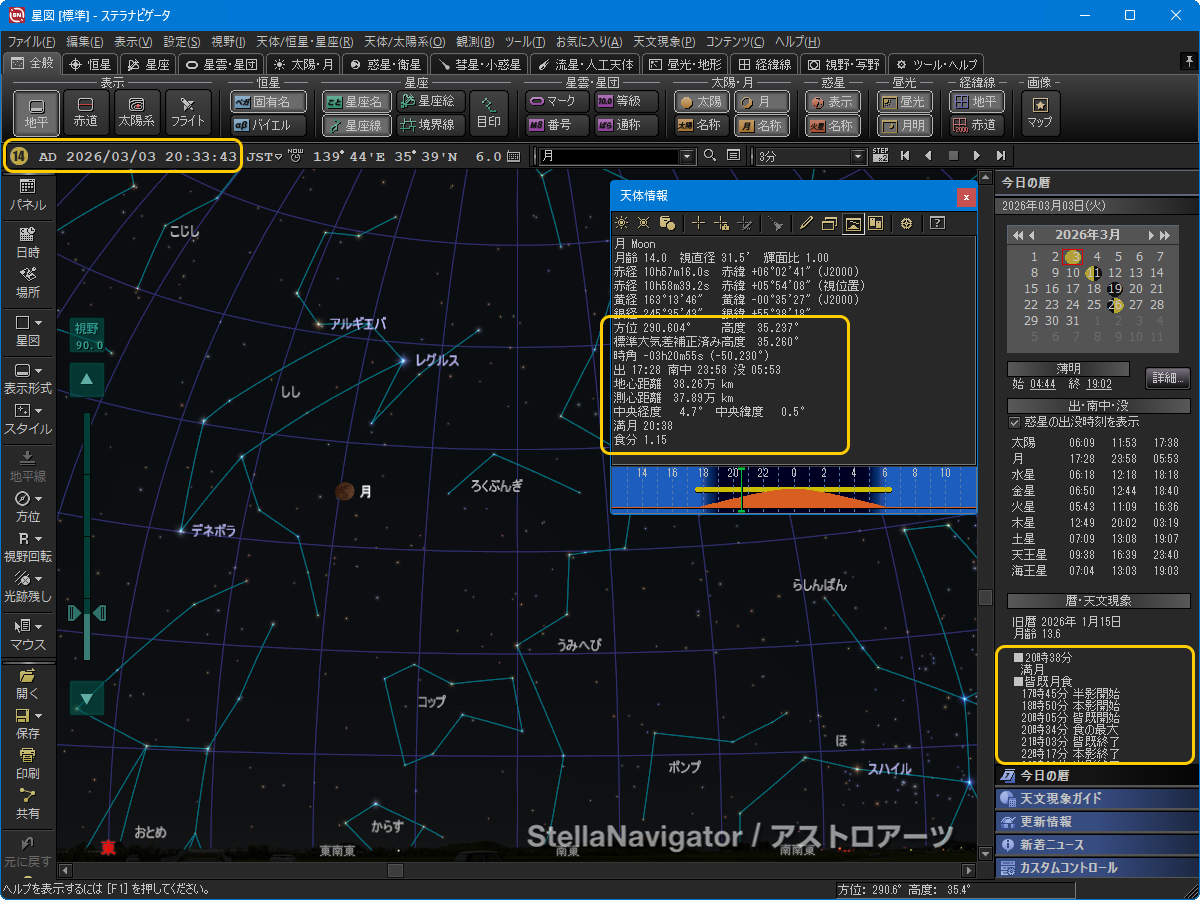Screen dimensions: 1200x900
Task: Switch to the 太陽・月 tab
Action: point(304,64)
